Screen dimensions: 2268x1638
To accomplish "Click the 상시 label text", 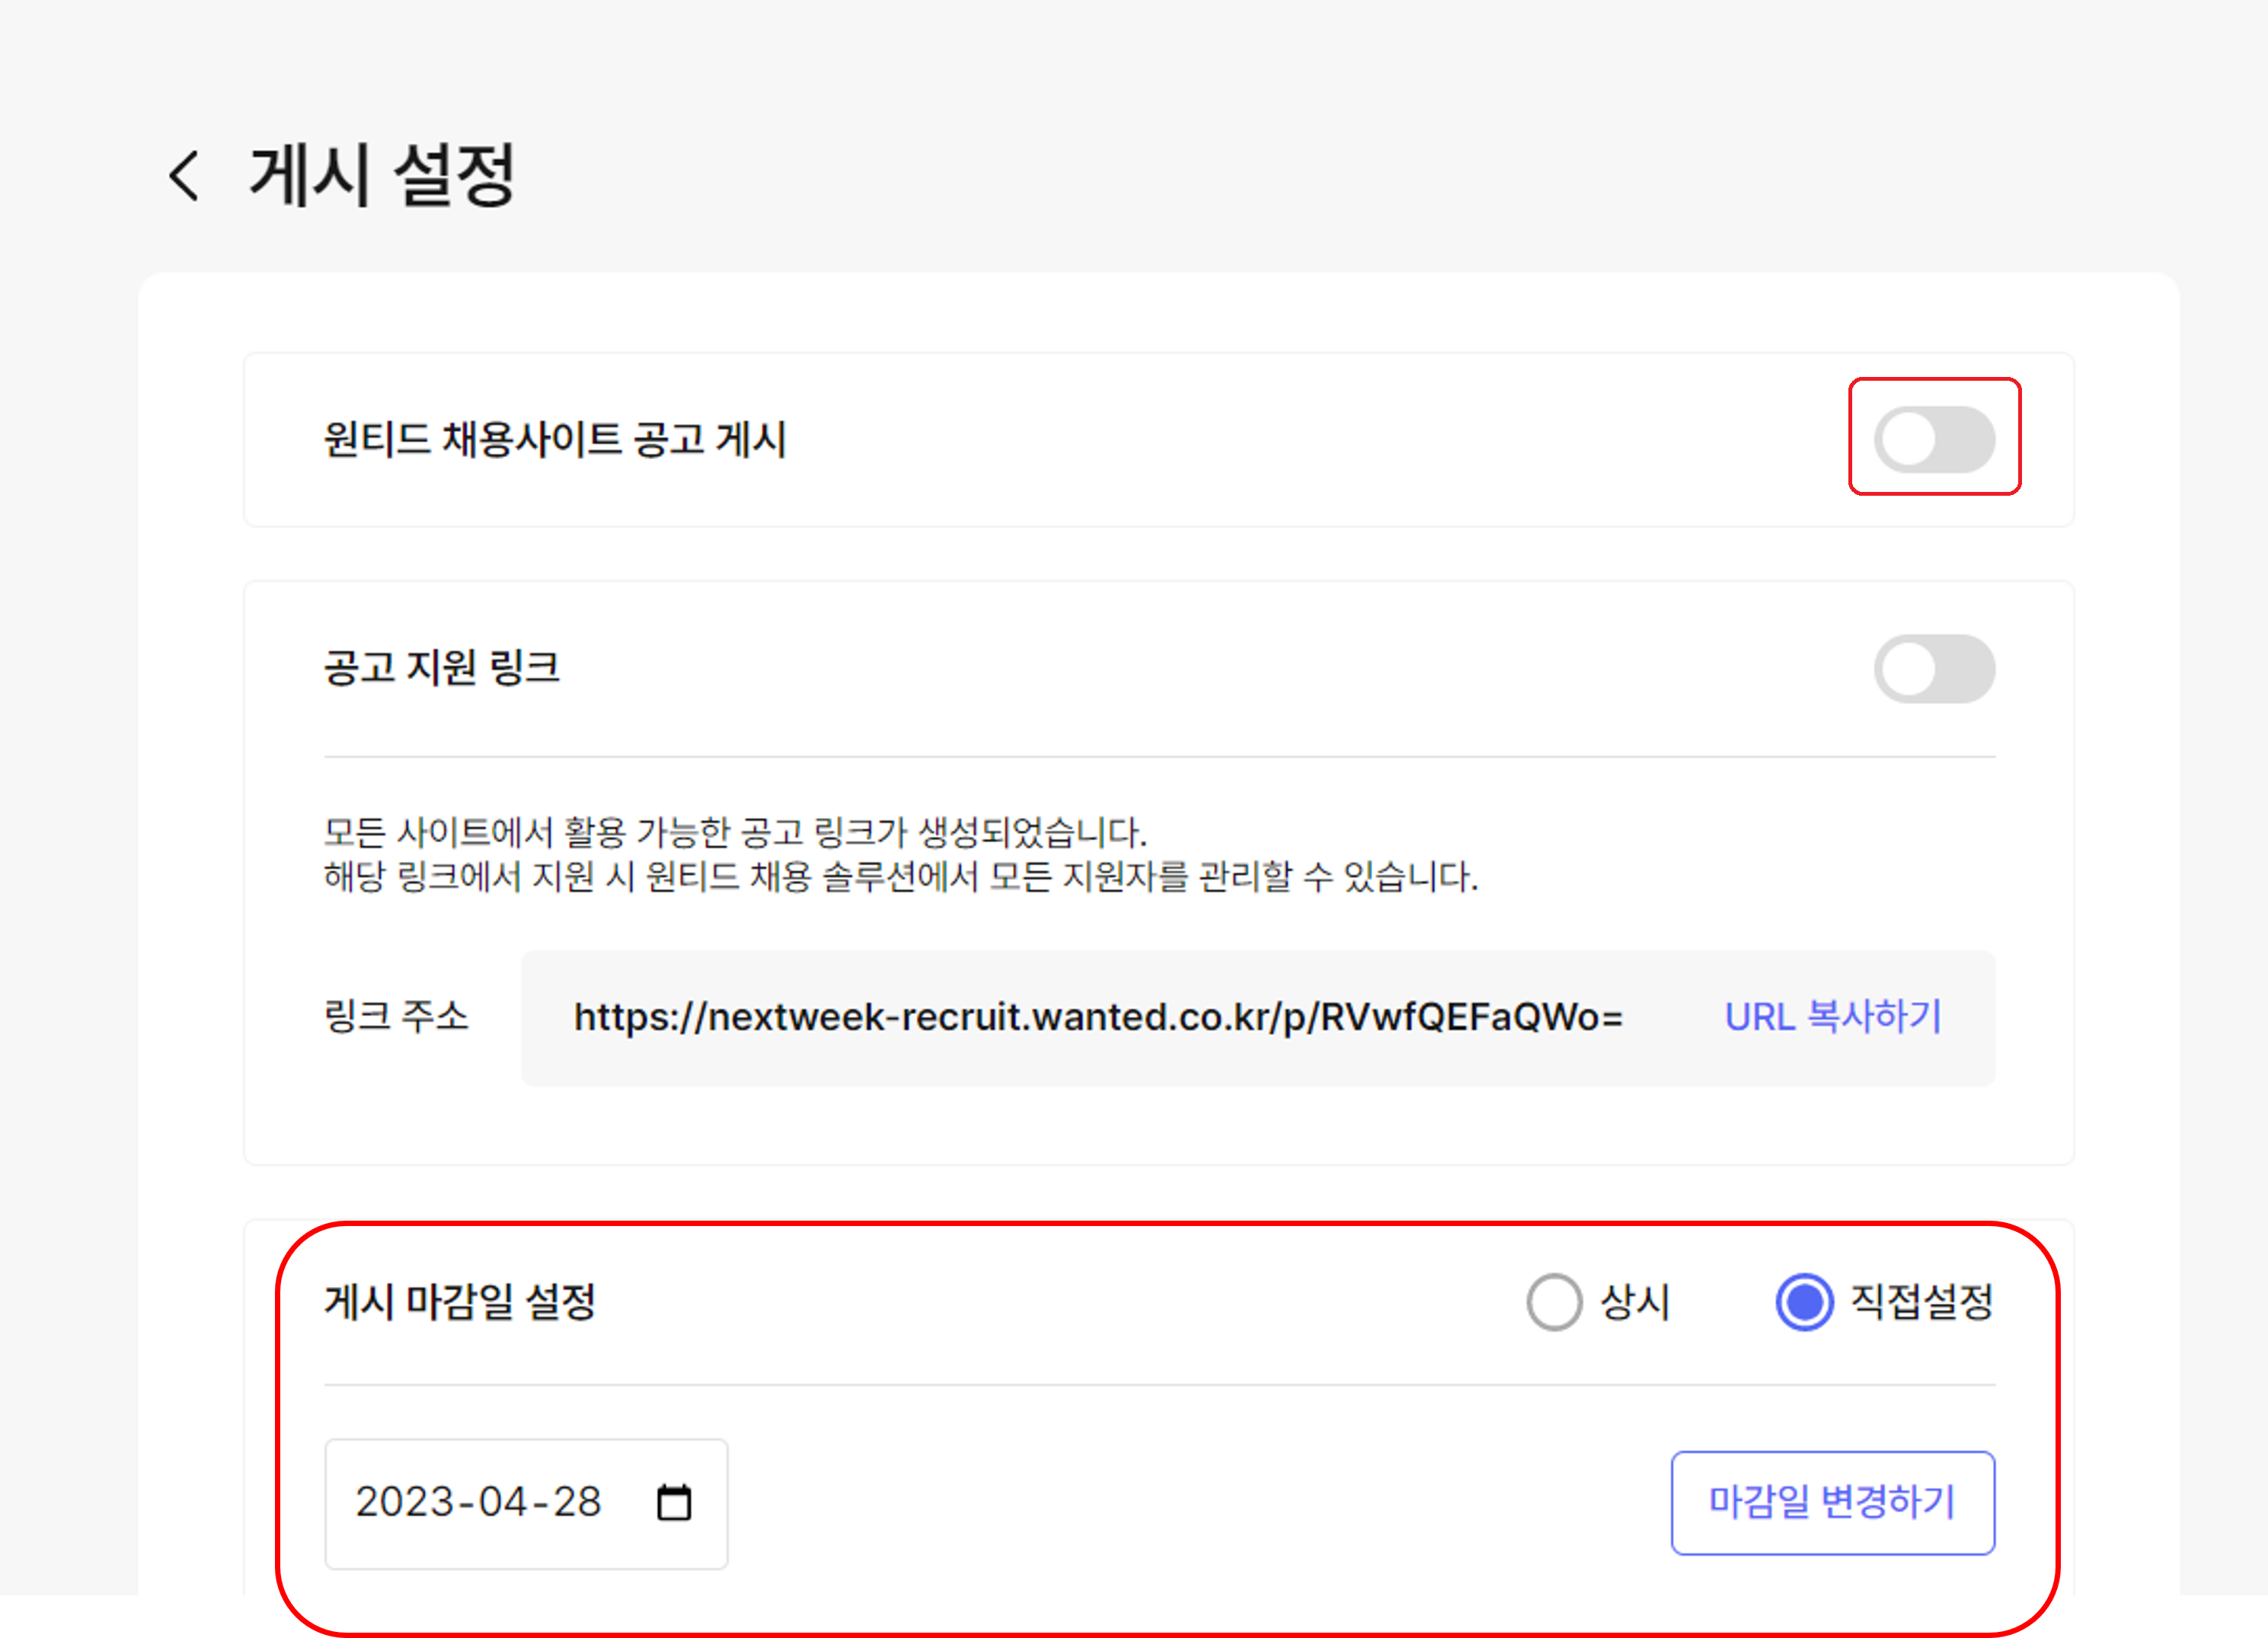I will click(x=1634, y=1302).
